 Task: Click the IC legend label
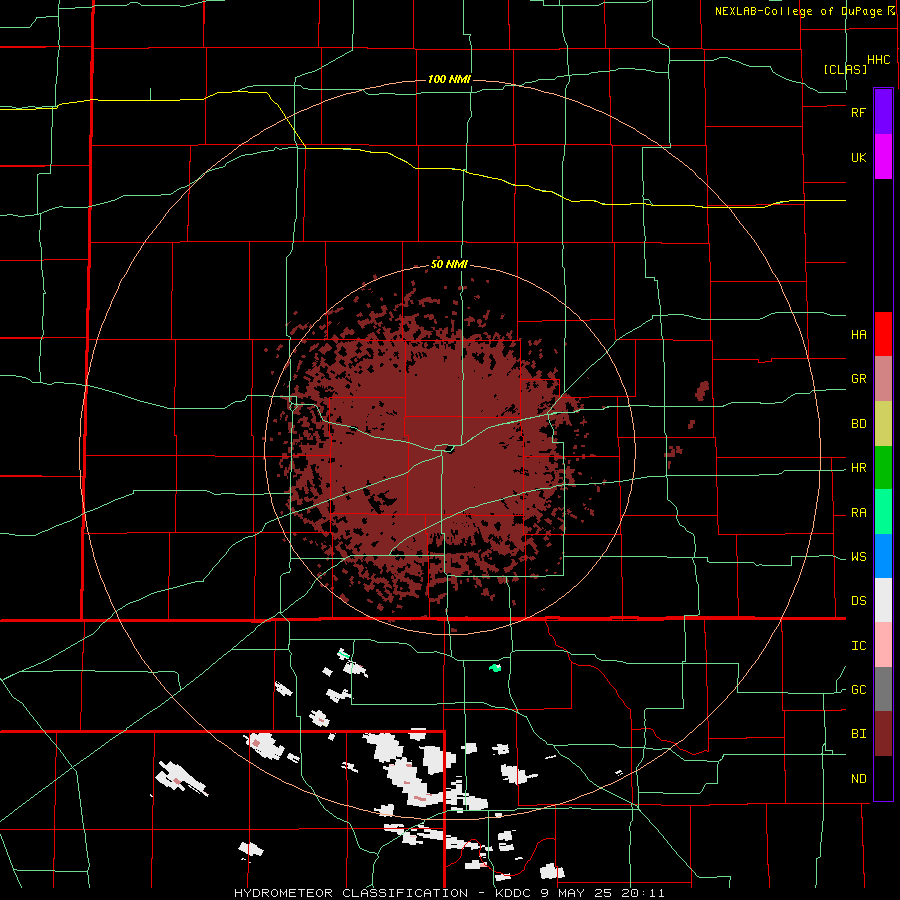pos(858,646)
